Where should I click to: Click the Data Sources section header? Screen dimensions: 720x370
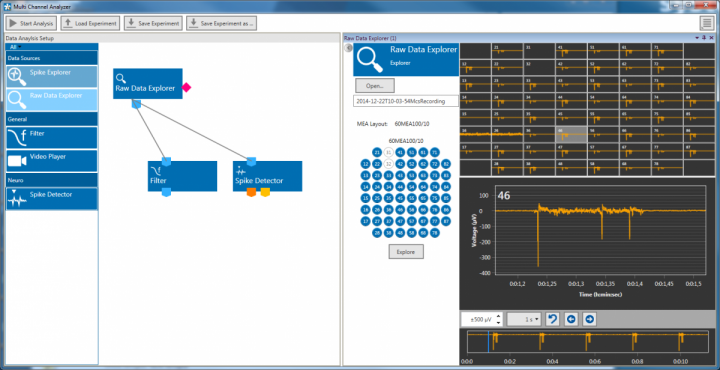point(52,58)
